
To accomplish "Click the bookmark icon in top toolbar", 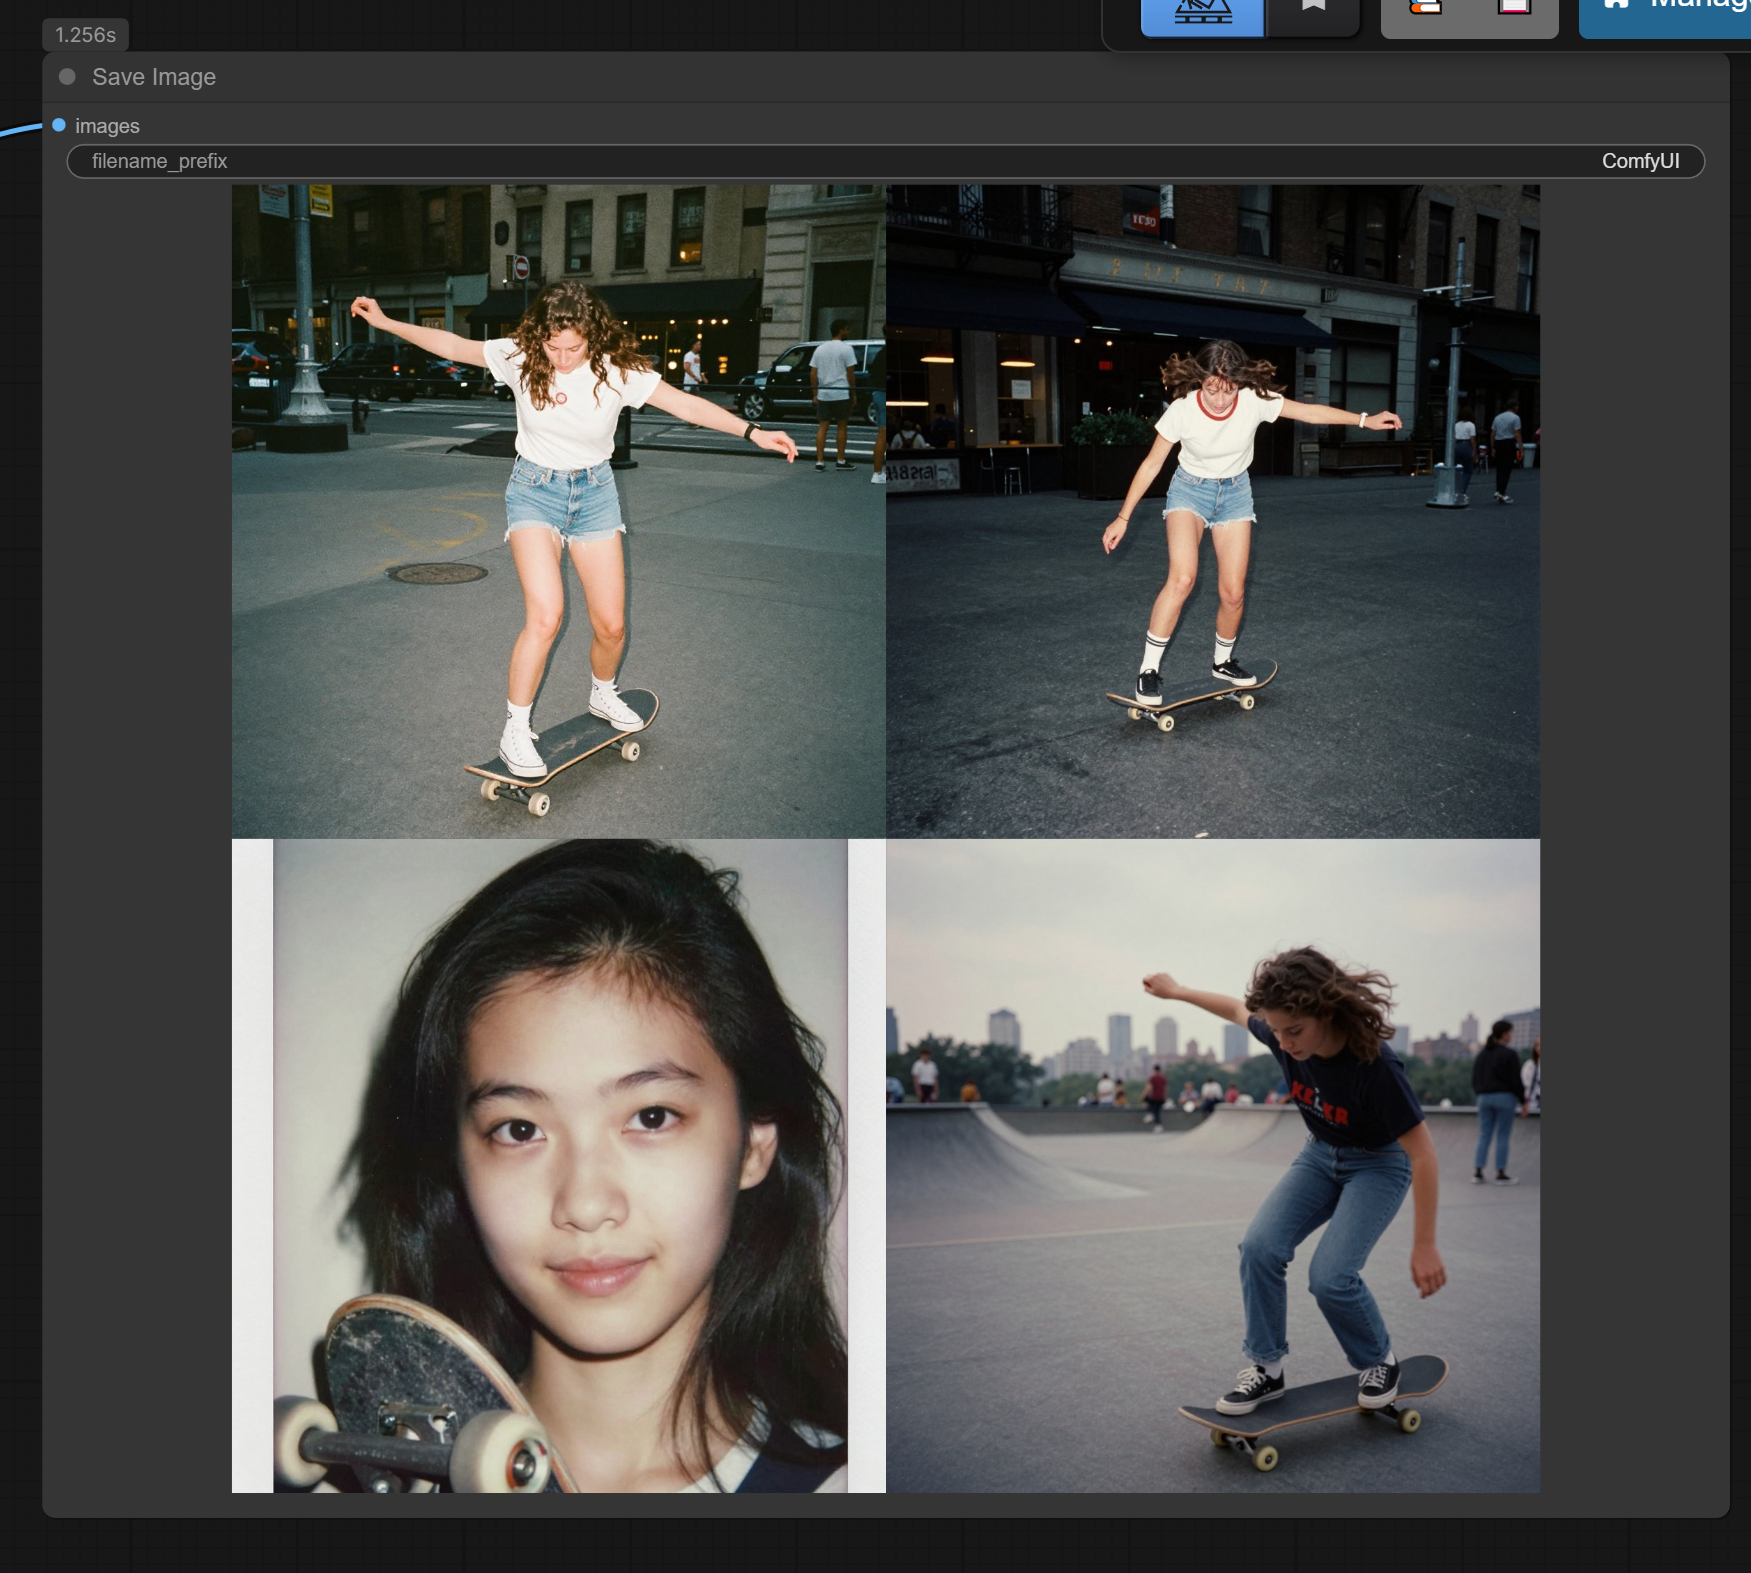I will tap(1313, 10).
